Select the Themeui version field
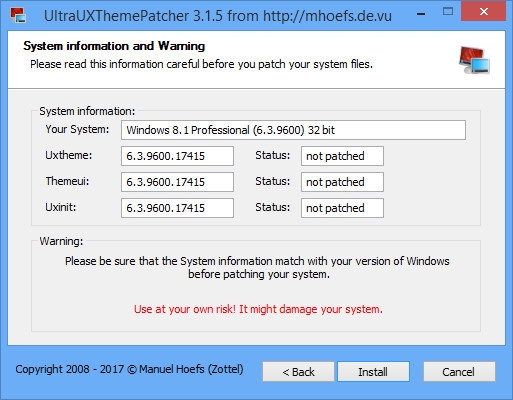513x400 pixels. click(x=177, y=182)
